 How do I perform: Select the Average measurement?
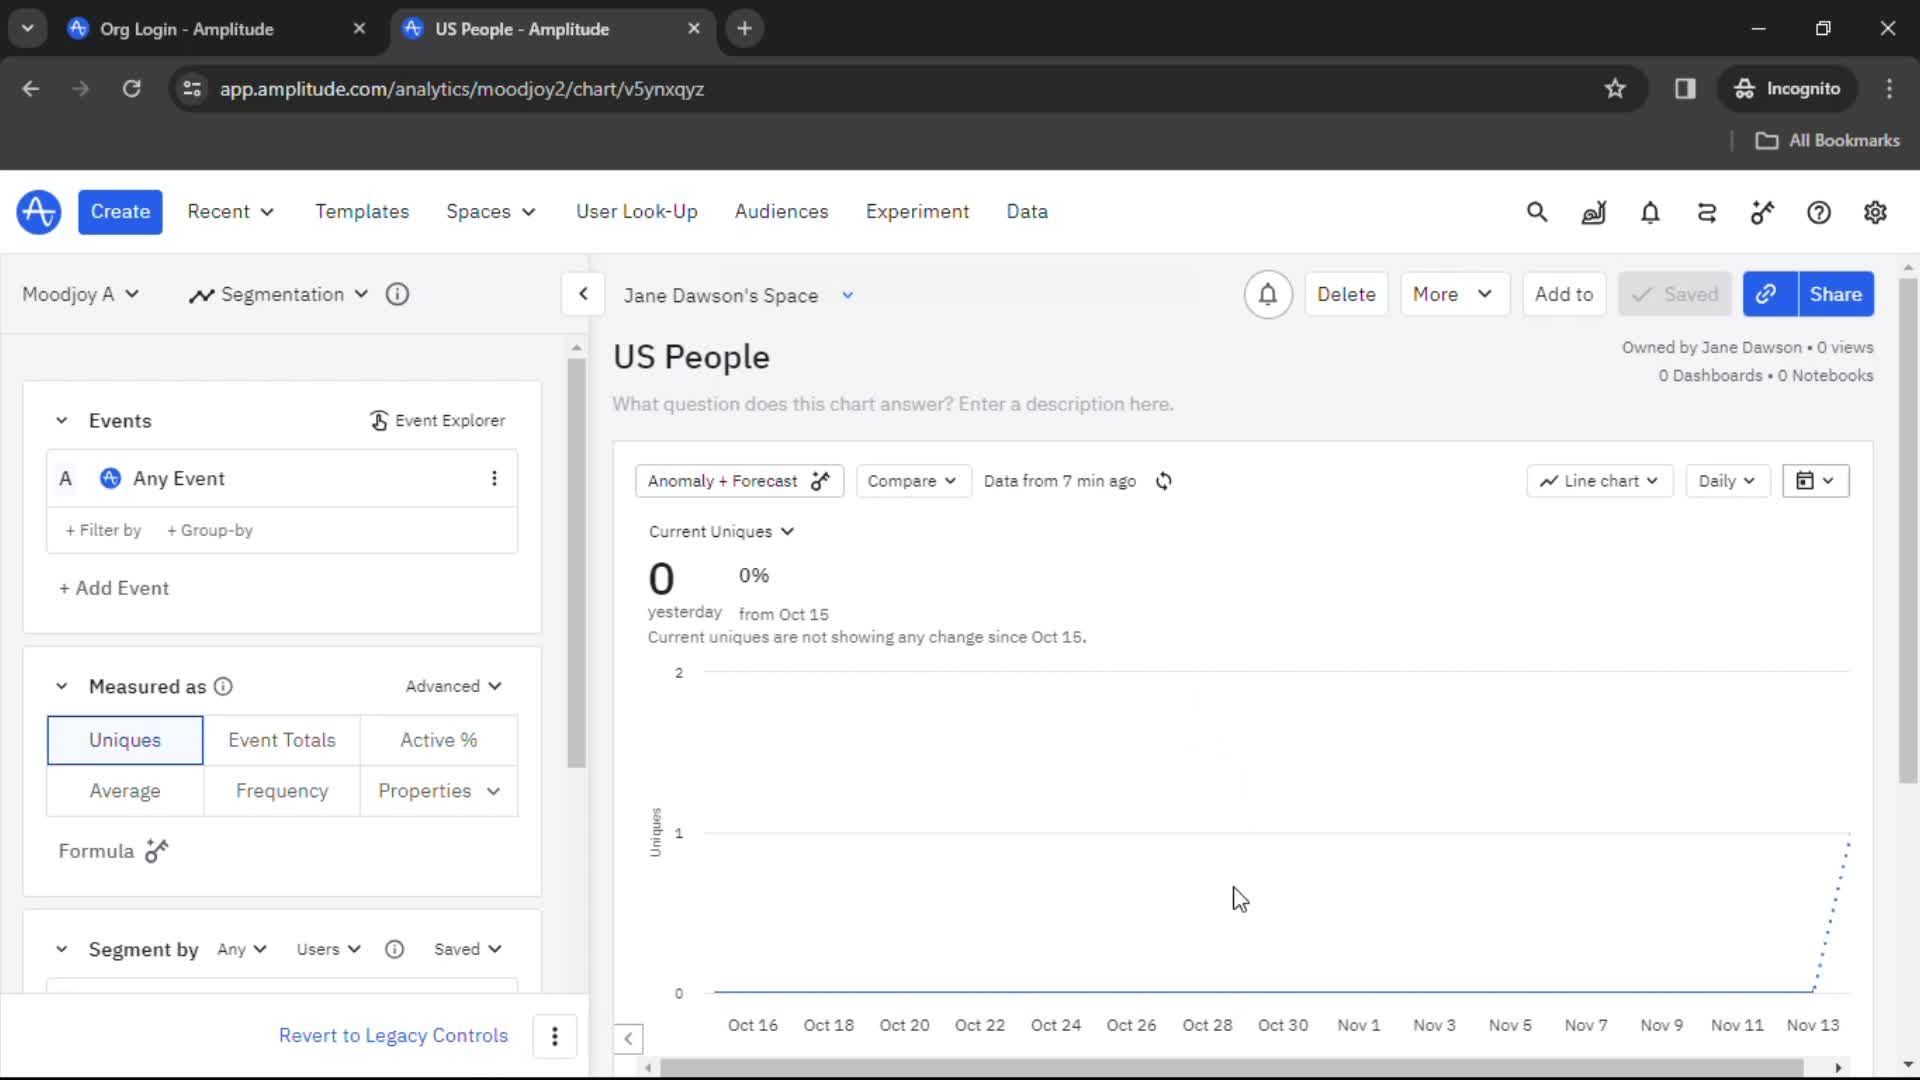click(x=125, y=791)
